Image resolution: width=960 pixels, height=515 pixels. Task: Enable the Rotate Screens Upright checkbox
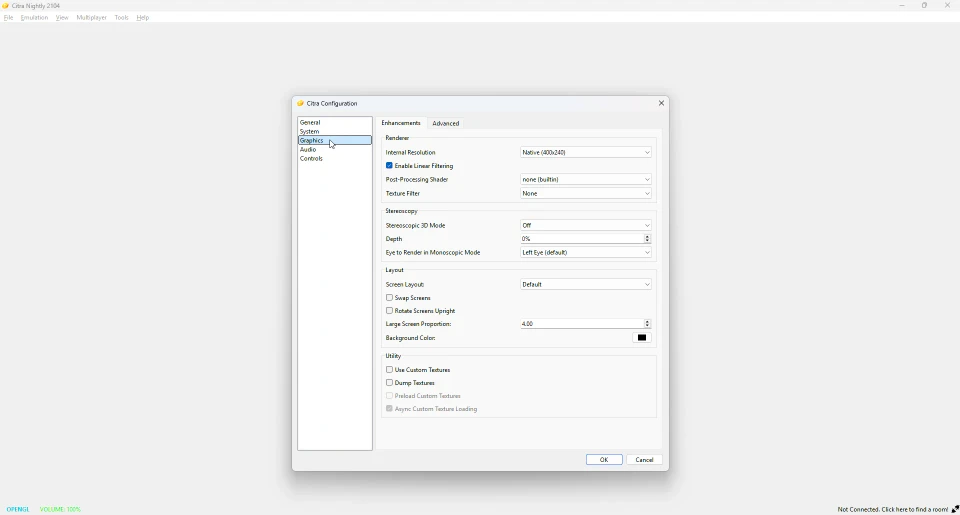coord(389,311)
